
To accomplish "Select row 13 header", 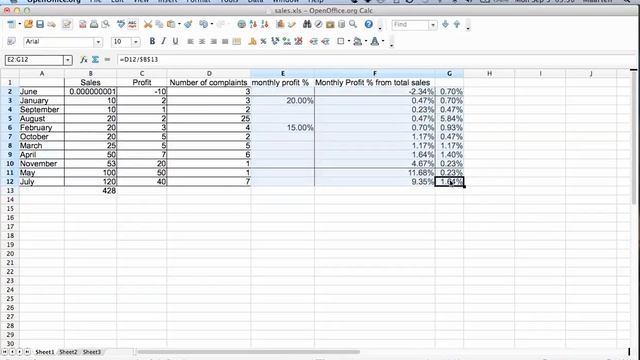I will click(x=10, y=191).
